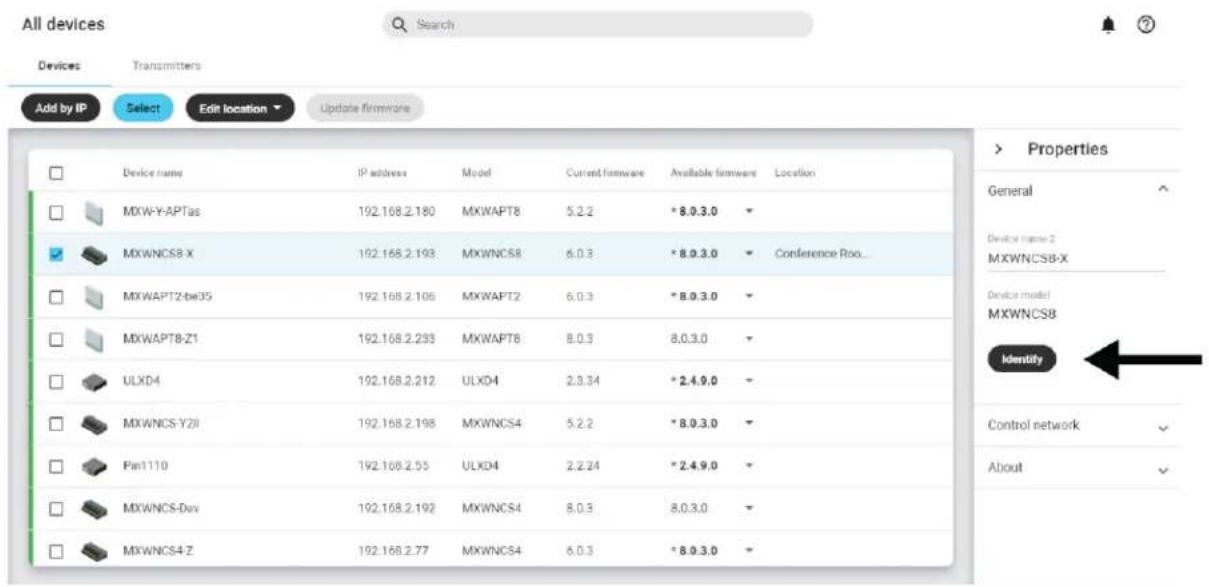Sort by Model column header
Screen dimensions: 1209x587
(475, 173)
